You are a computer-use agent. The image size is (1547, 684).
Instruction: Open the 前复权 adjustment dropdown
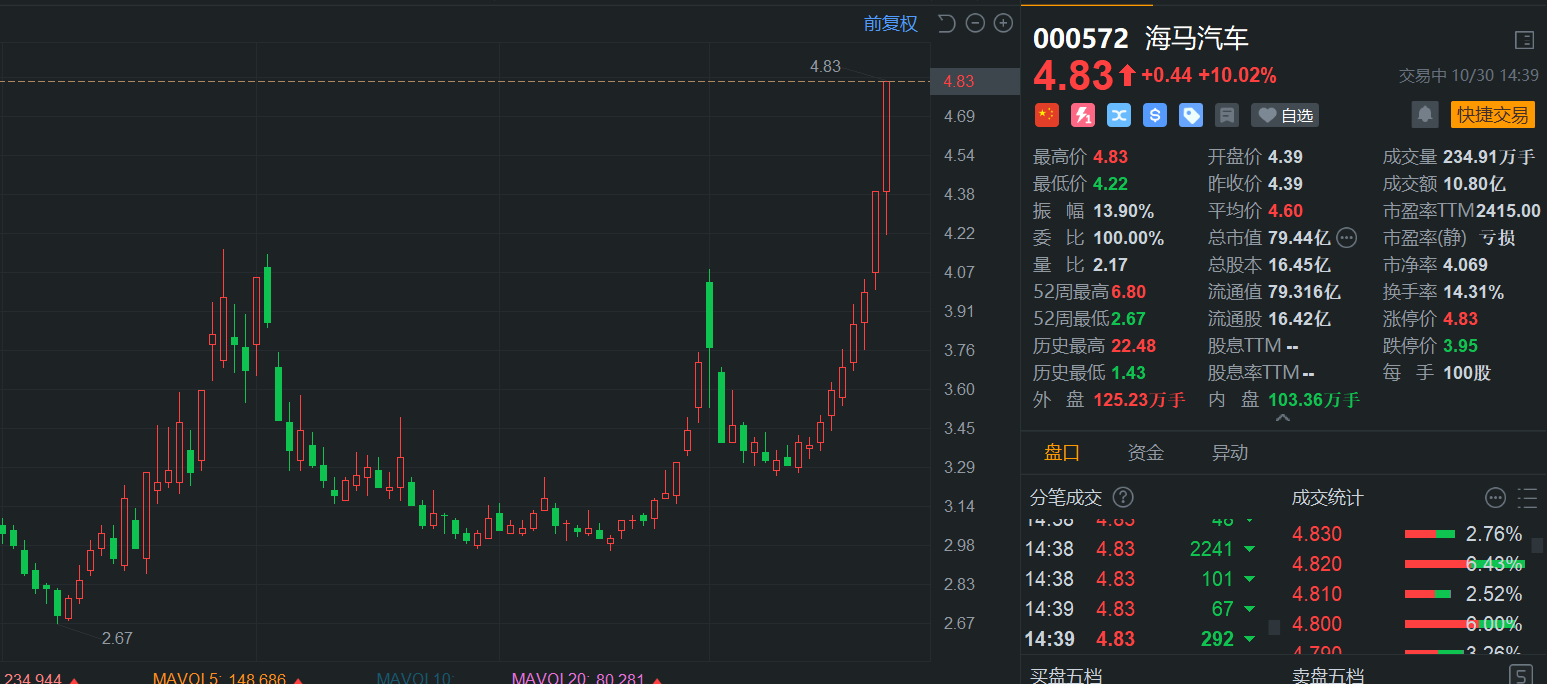pos(890,23)
